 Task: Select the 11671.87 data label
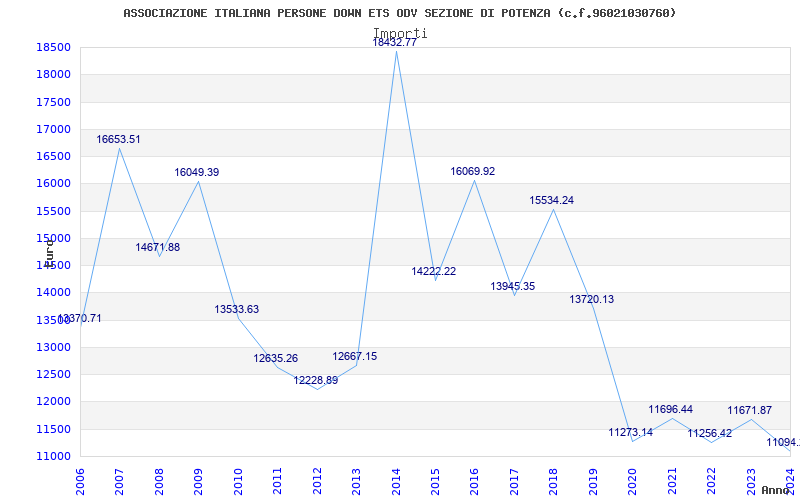click(x=749, y=411)
